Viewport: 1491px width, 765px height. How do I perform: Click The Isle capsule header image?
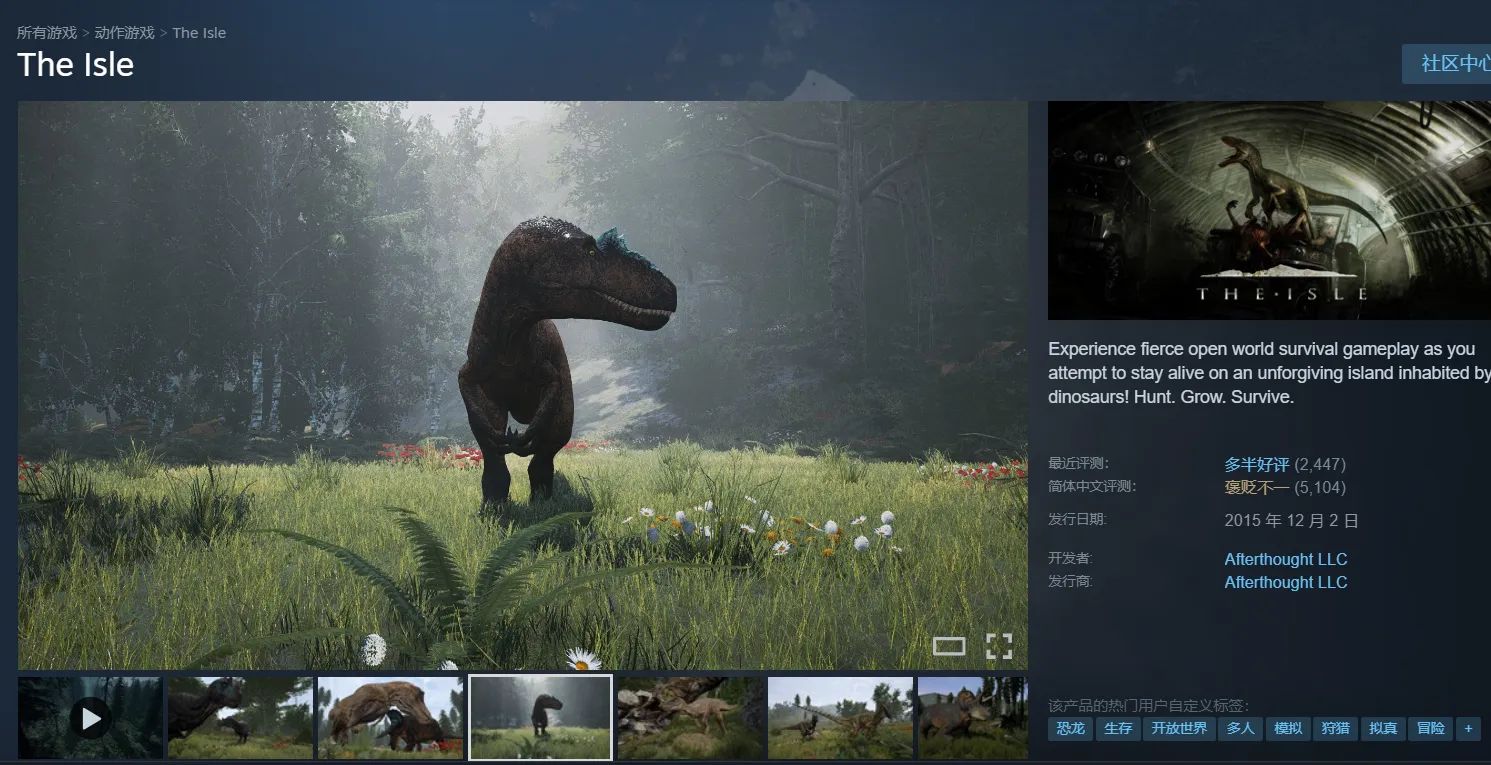1269,210
